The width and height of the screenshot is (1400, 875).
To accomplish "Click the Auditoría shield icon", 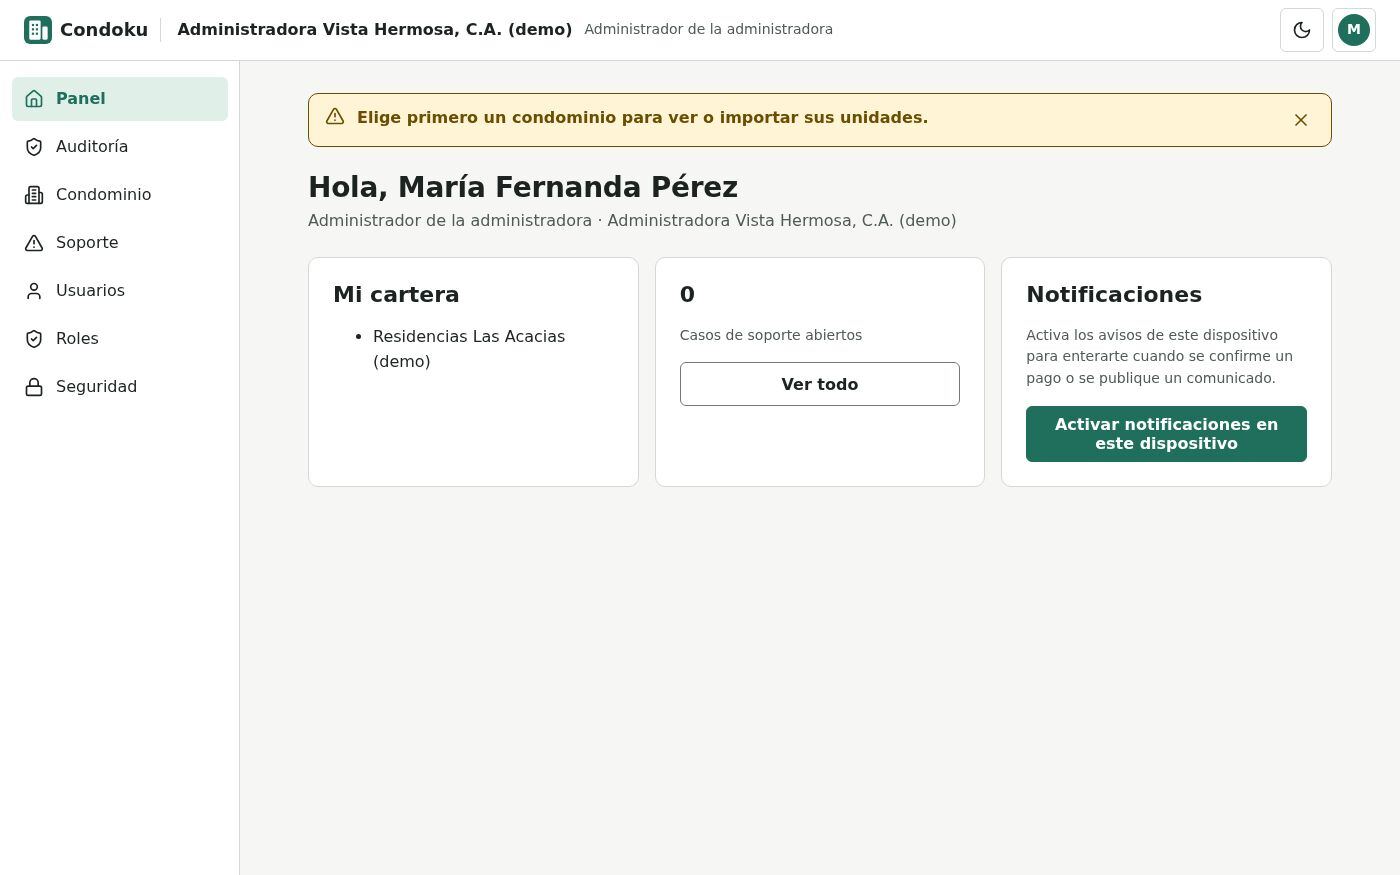I will pyautogui.click(x=34, y=147).
